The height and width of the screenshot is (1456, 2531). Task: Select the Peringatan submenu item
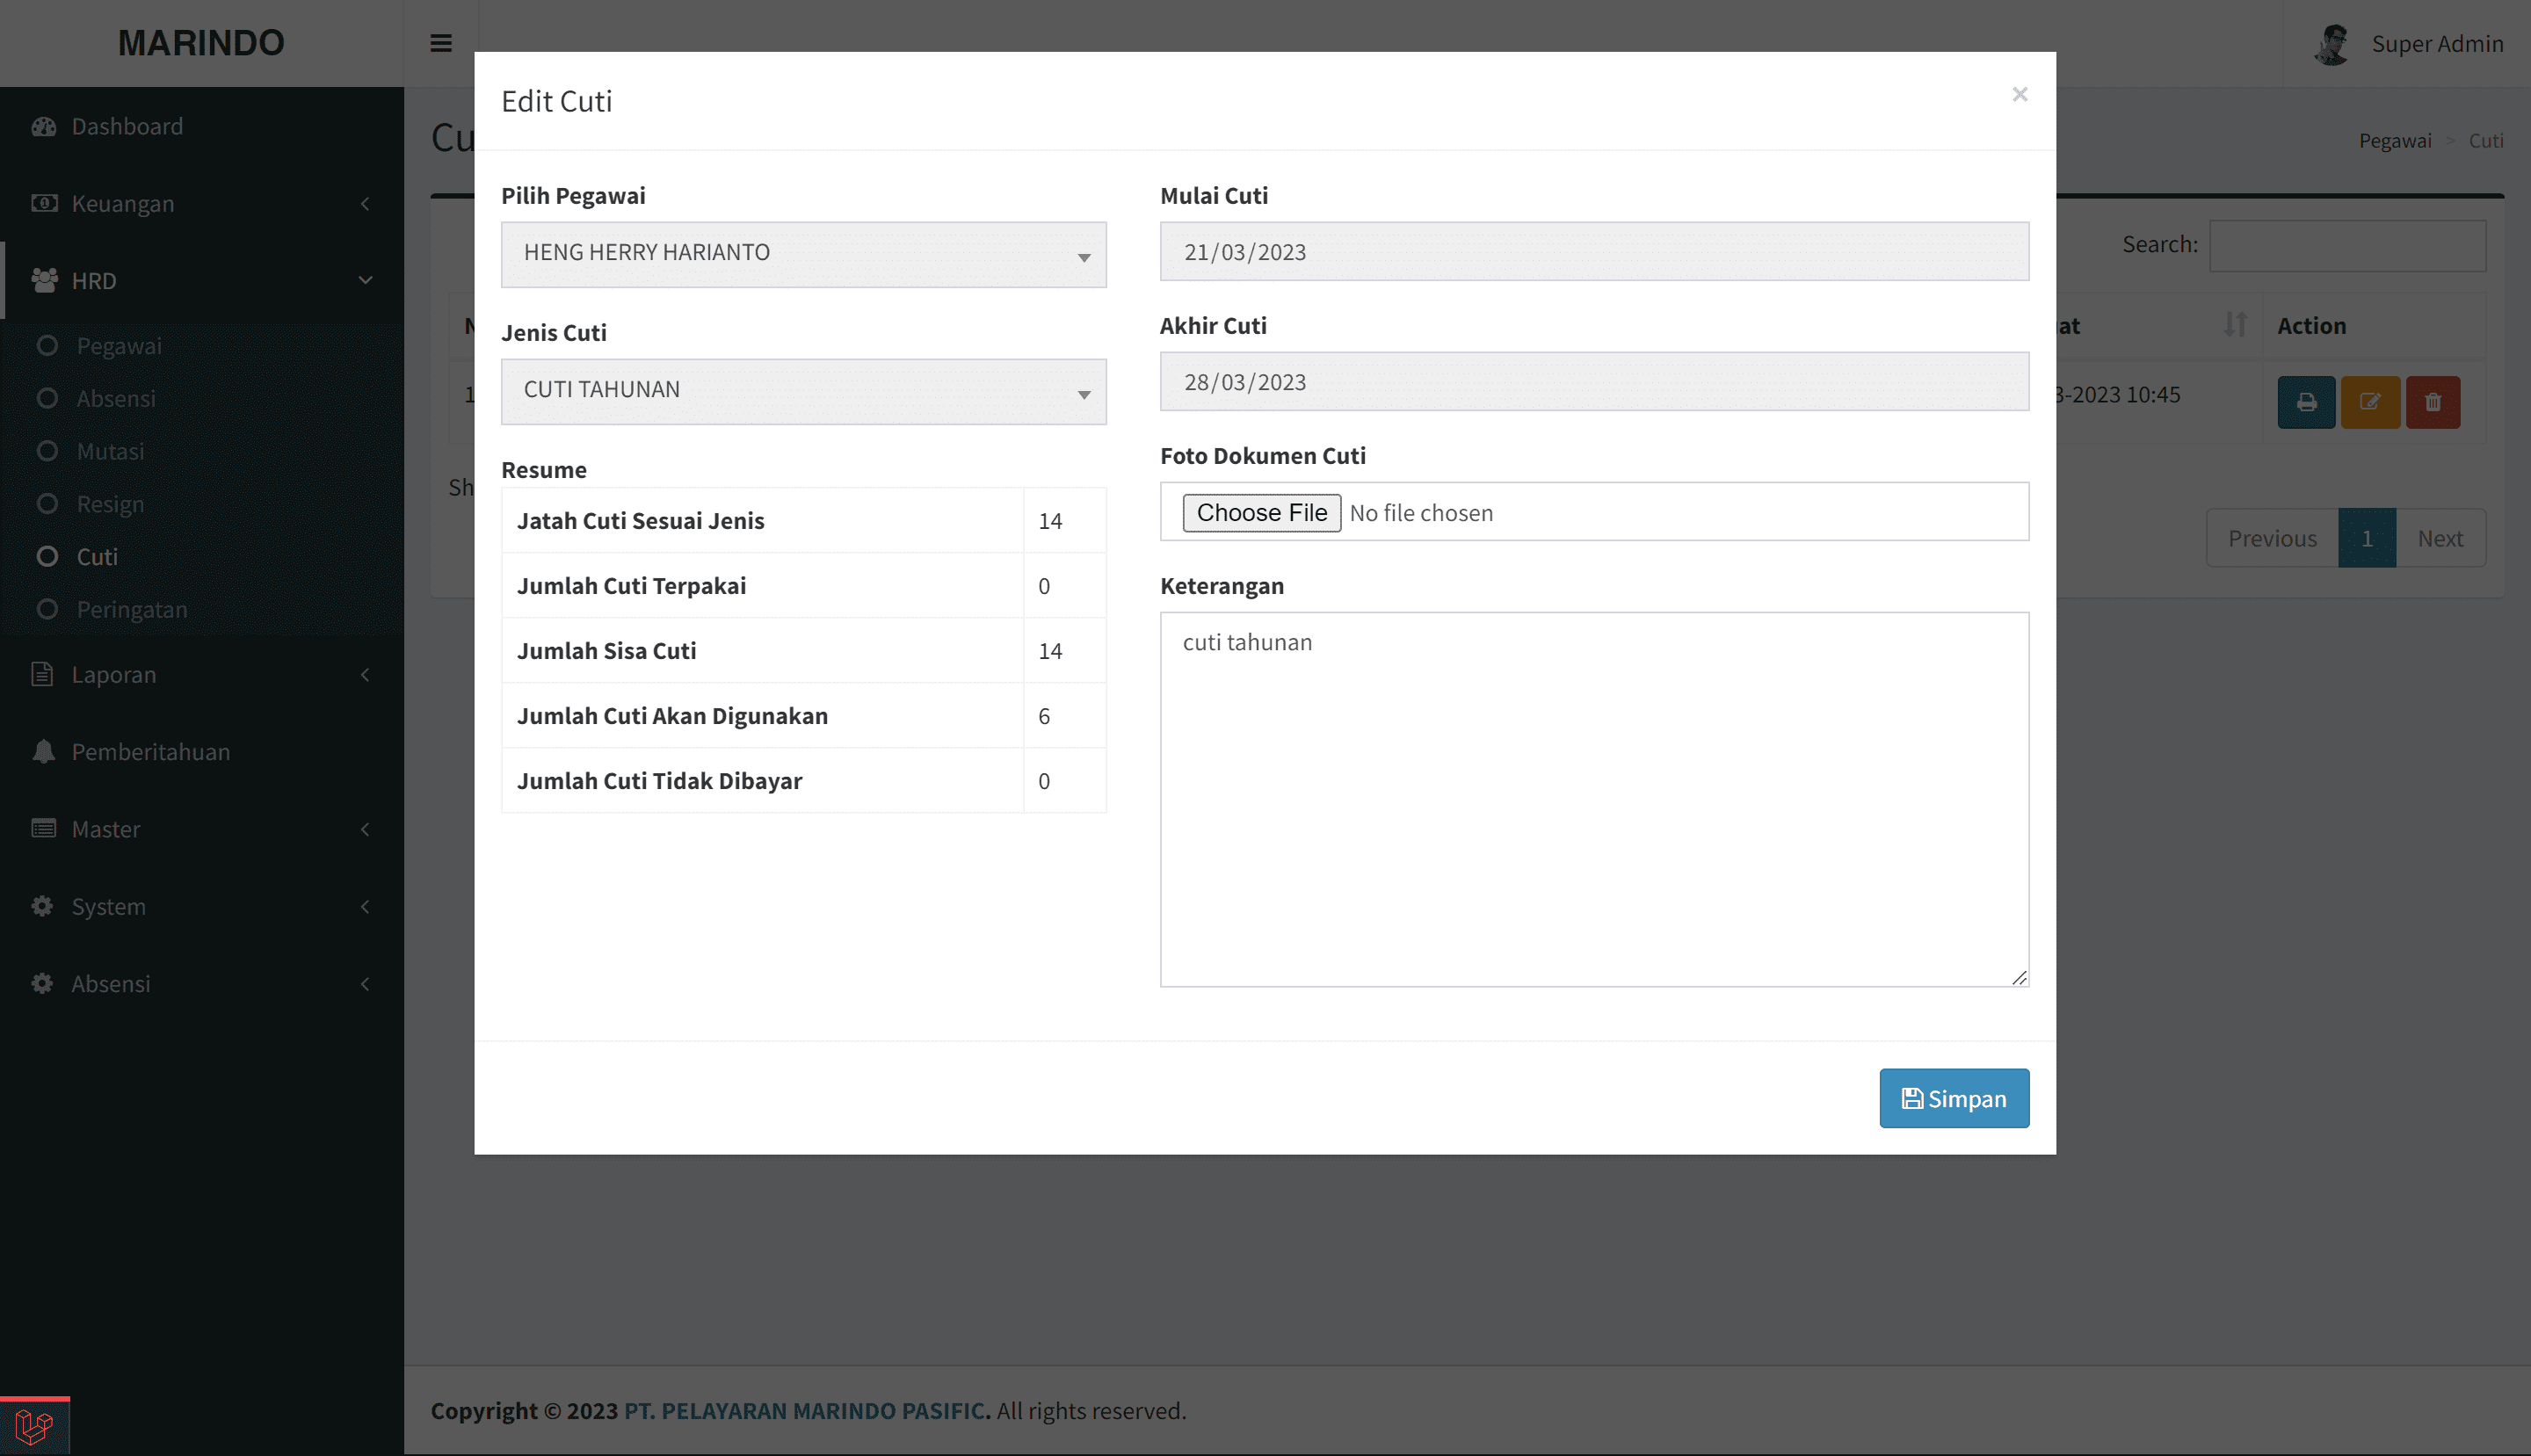point(132,609)
